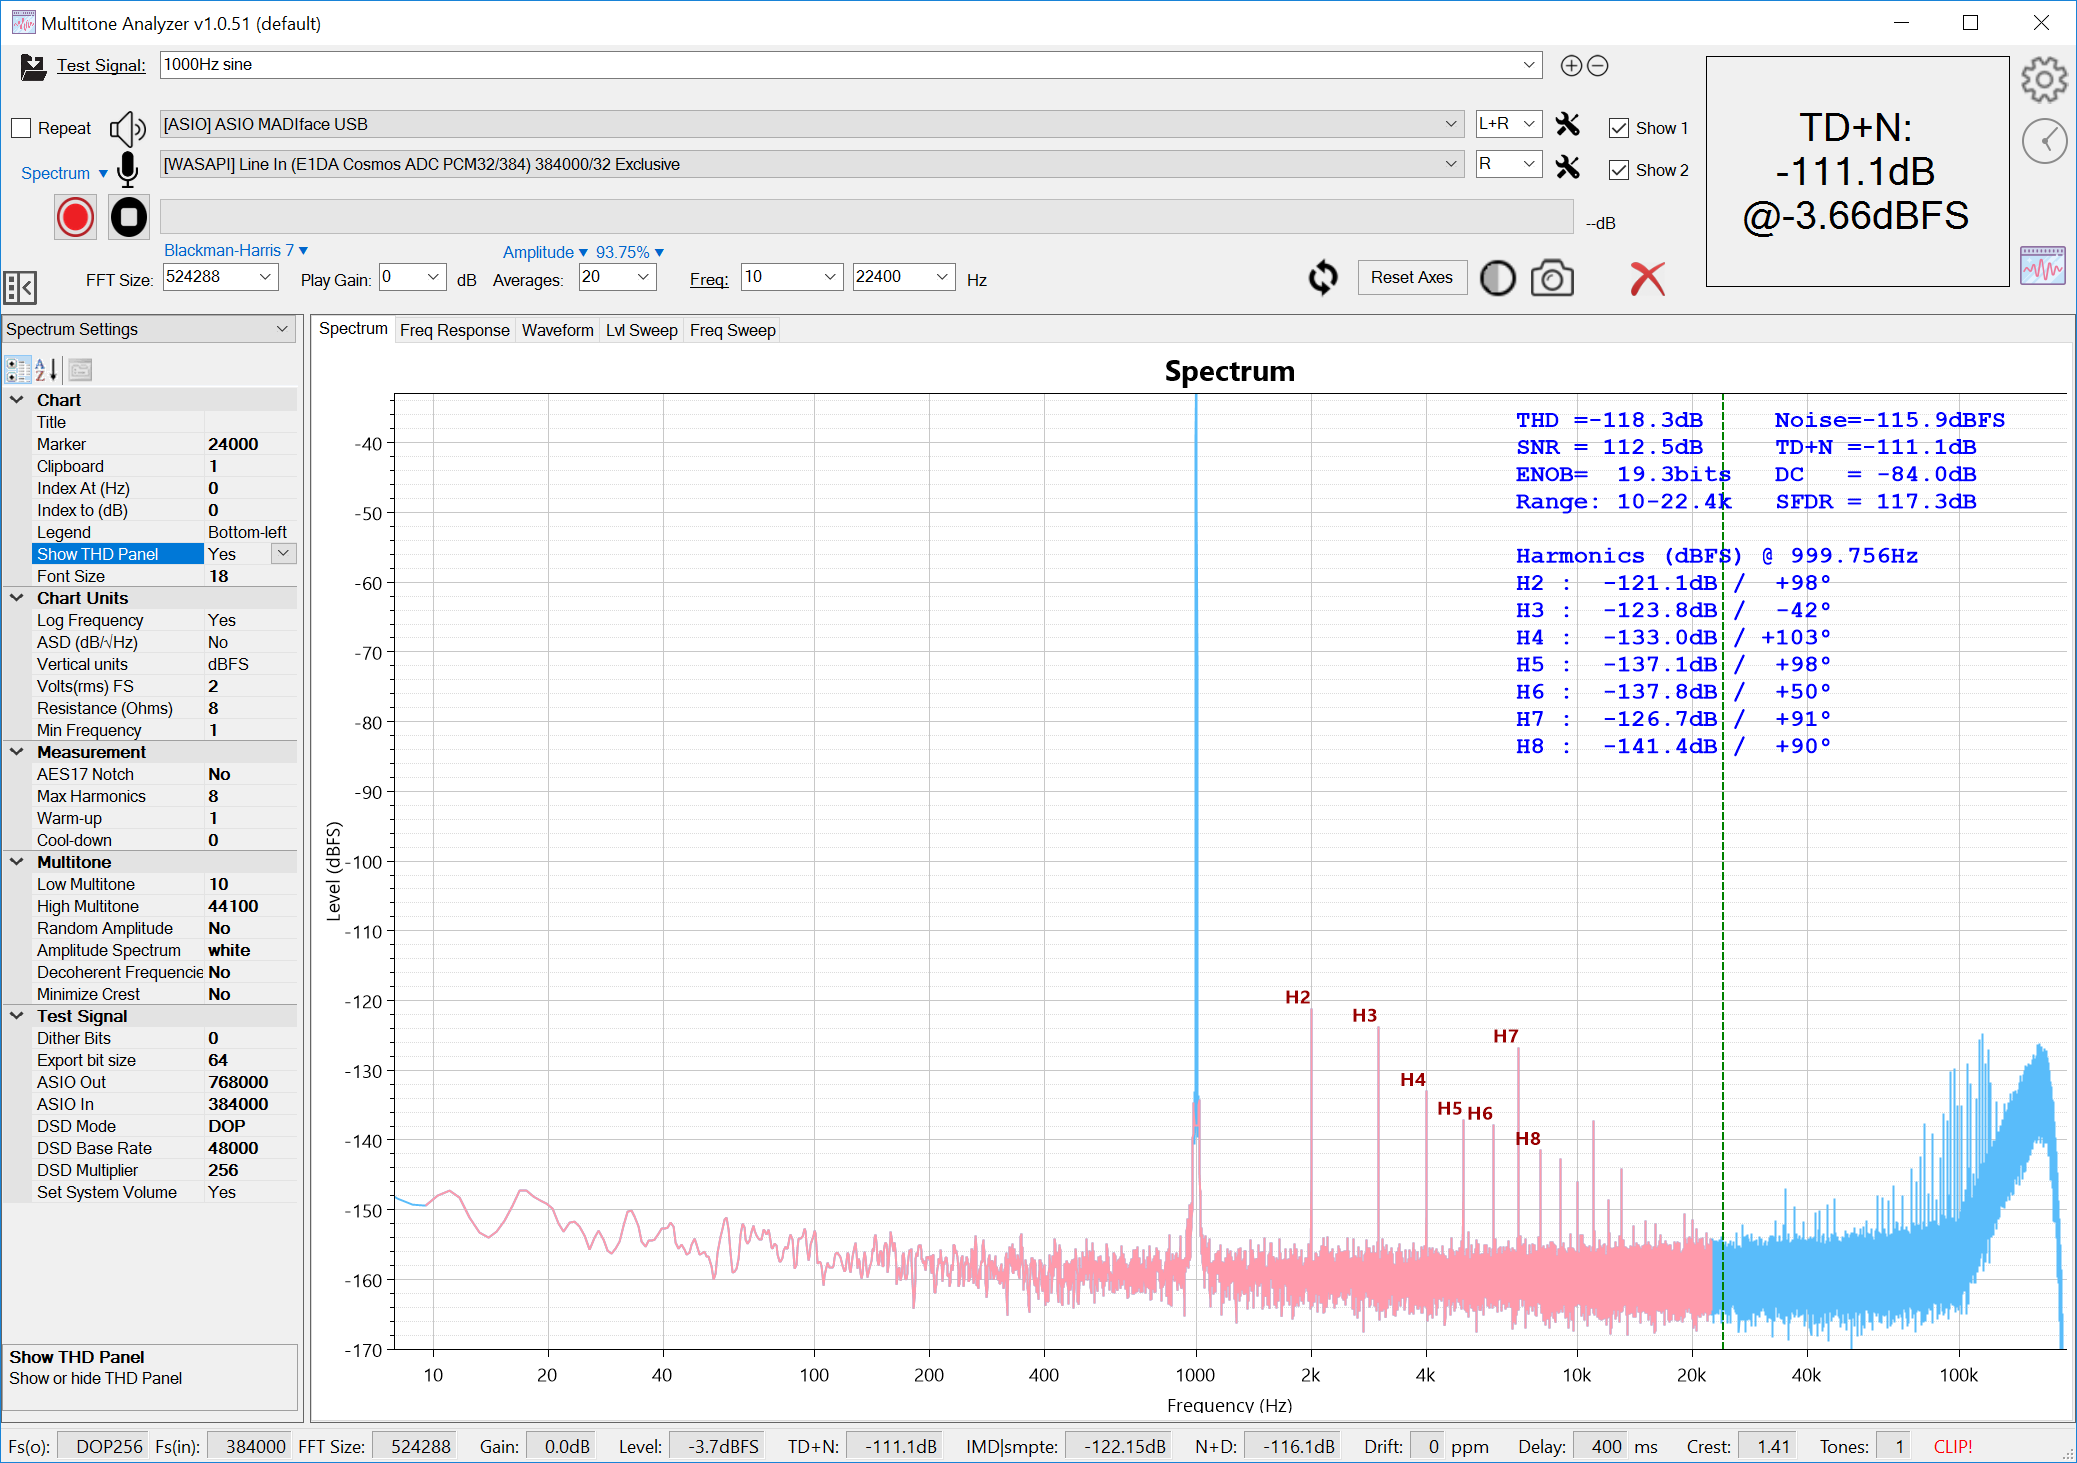
Task: Open the Spectrum mode link menu
Action: (x=64, y=173)
